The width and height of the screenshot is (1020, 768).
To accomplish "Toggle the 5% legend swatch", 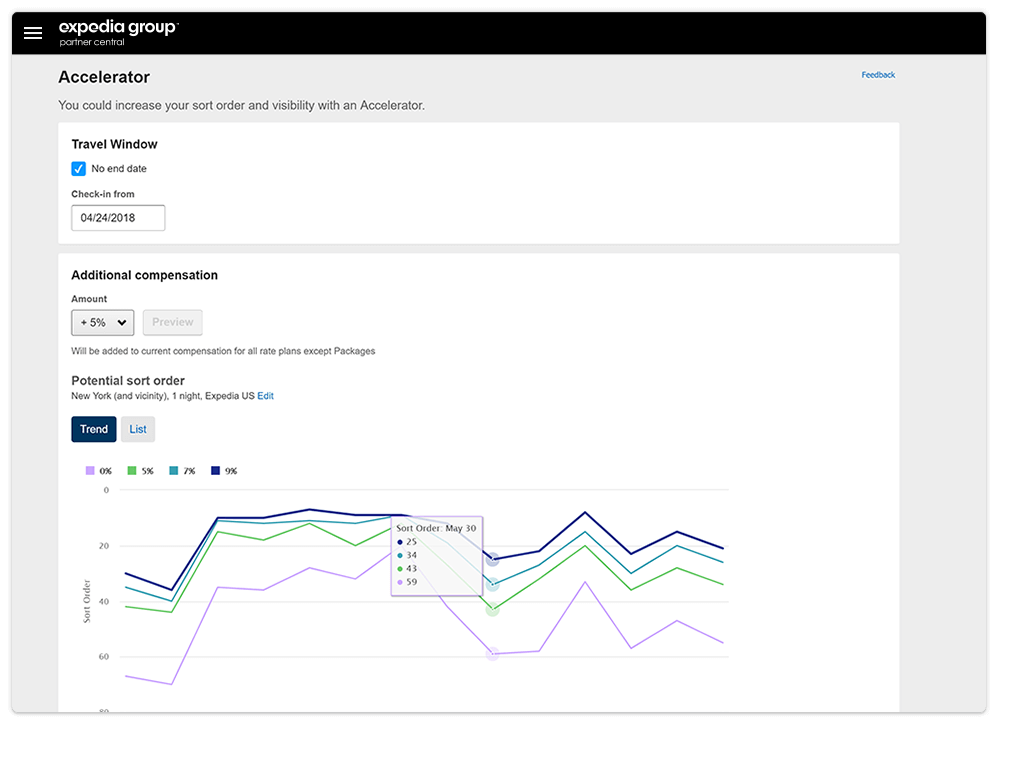I will [x=132, y=471].
